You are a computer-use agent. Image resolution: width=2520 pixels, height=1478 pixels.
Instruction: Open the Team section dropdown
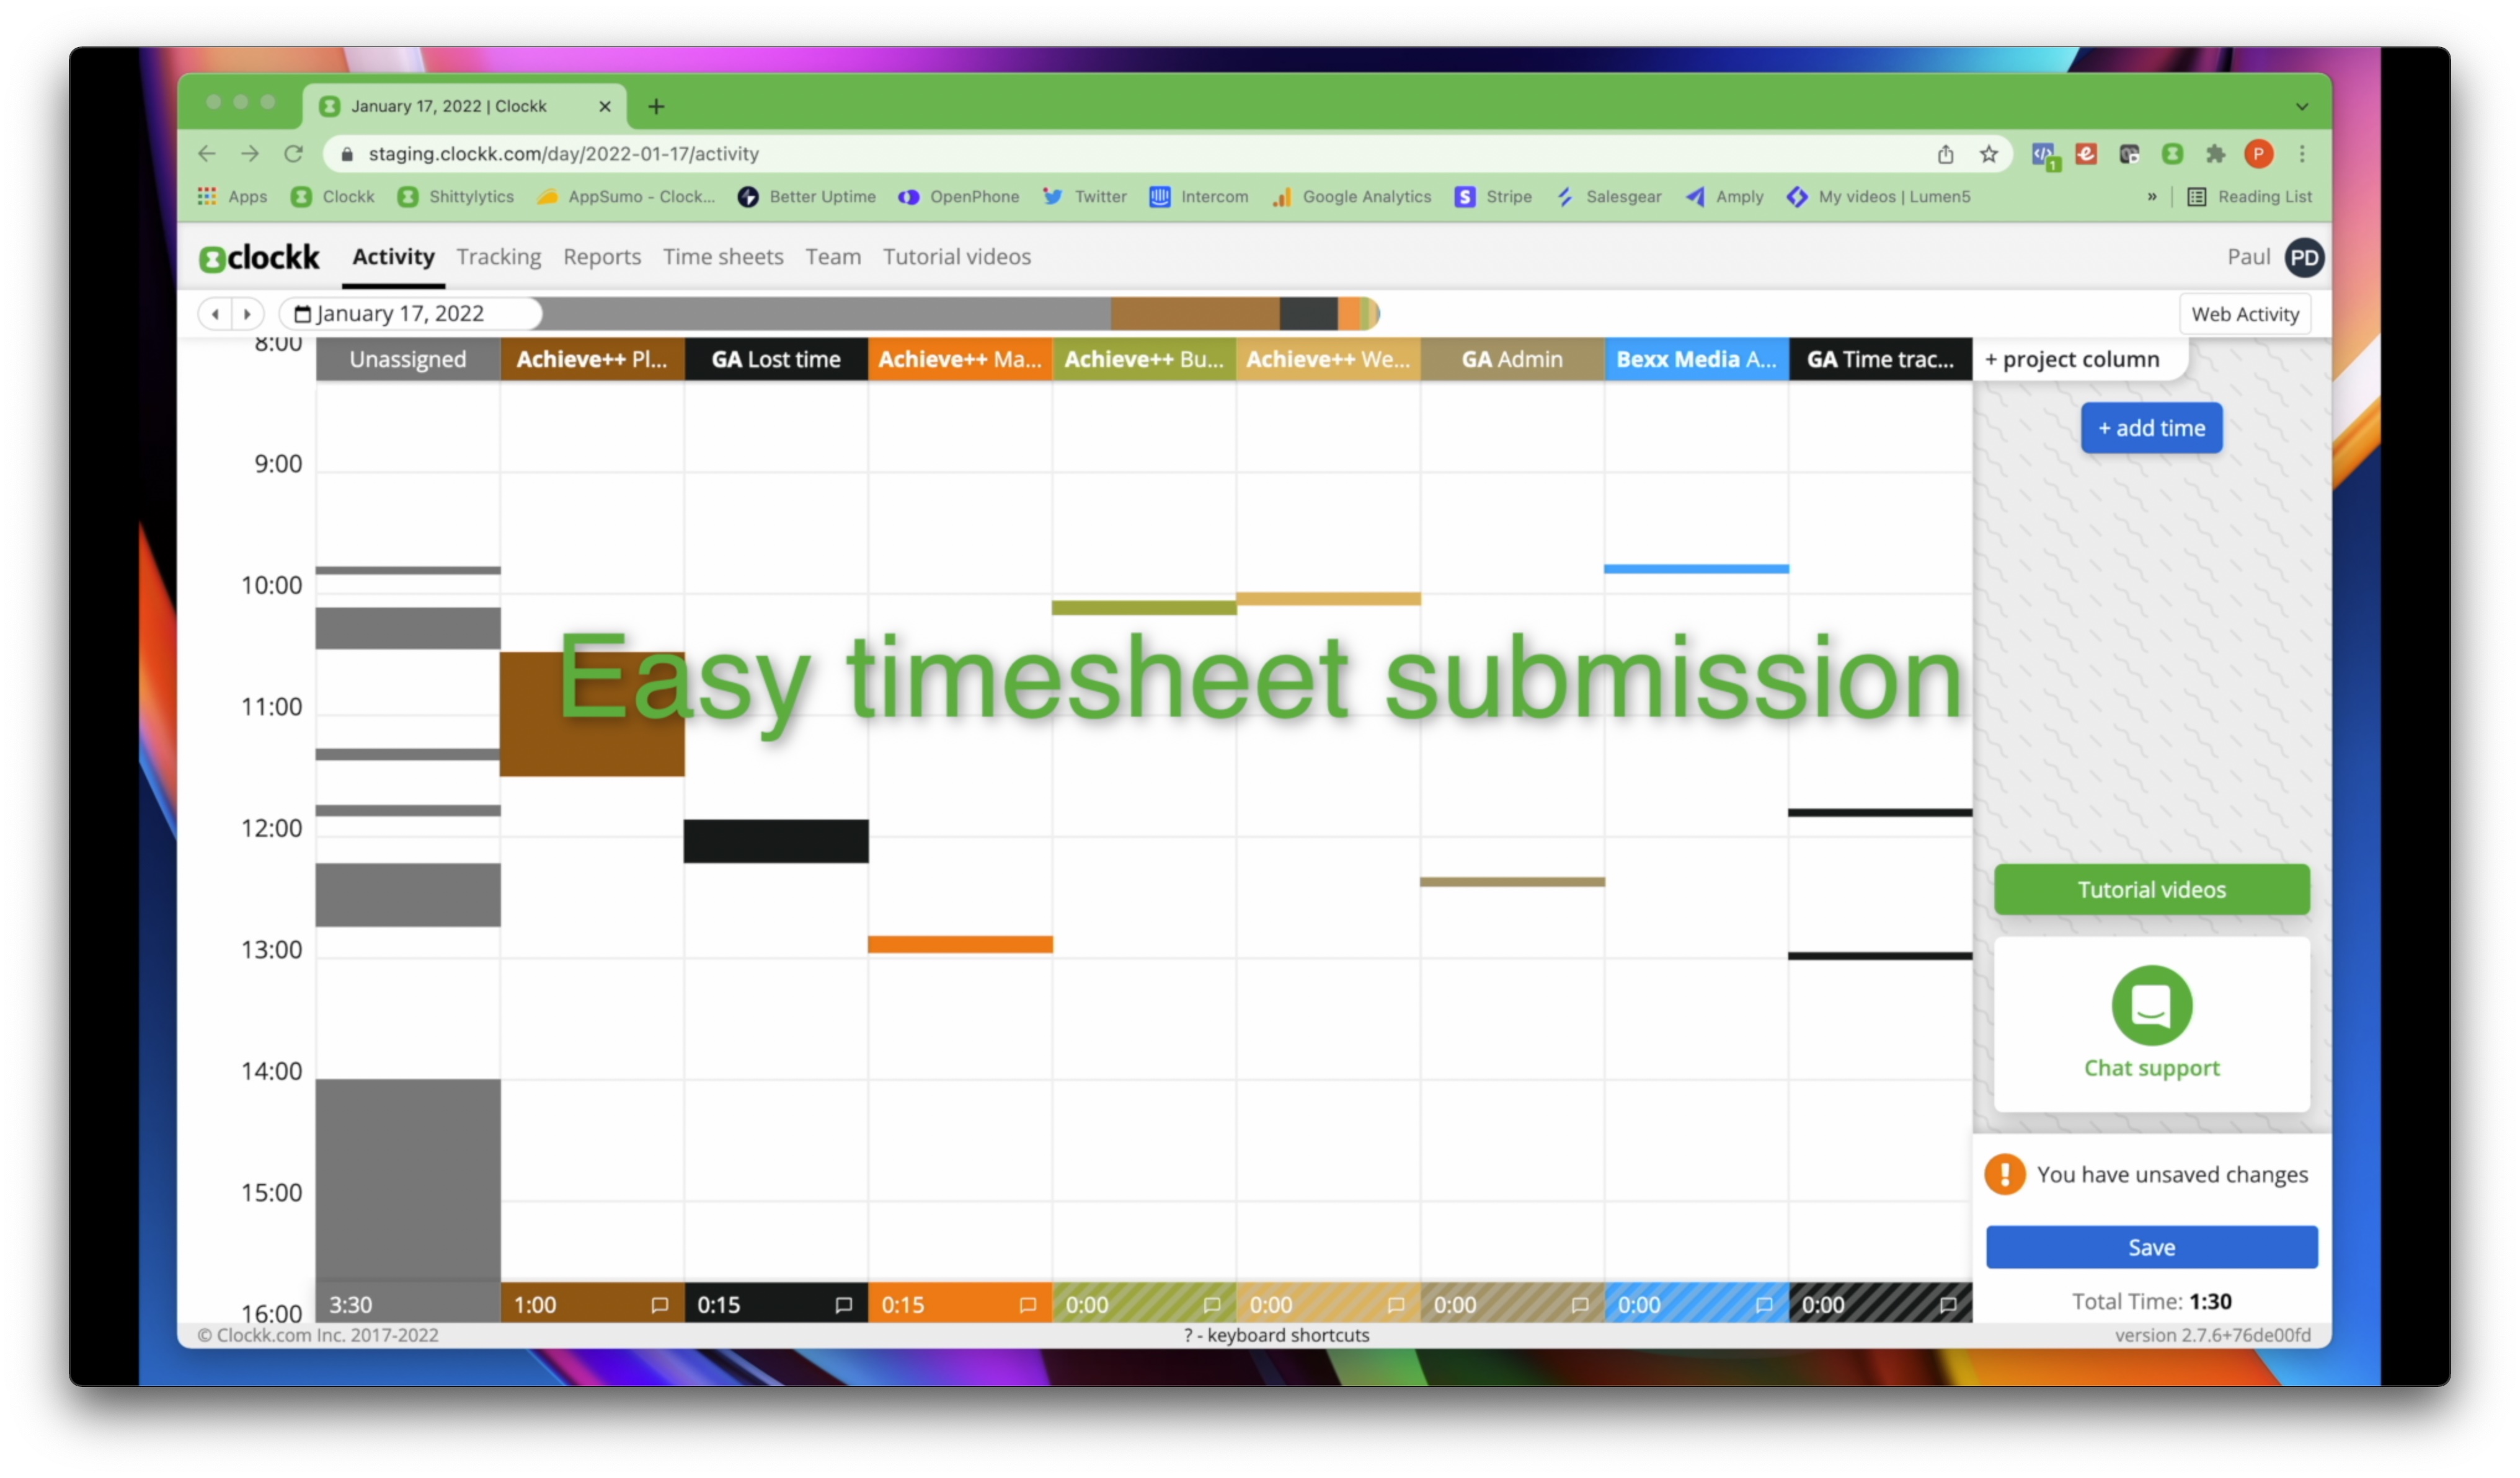point(831,257)
